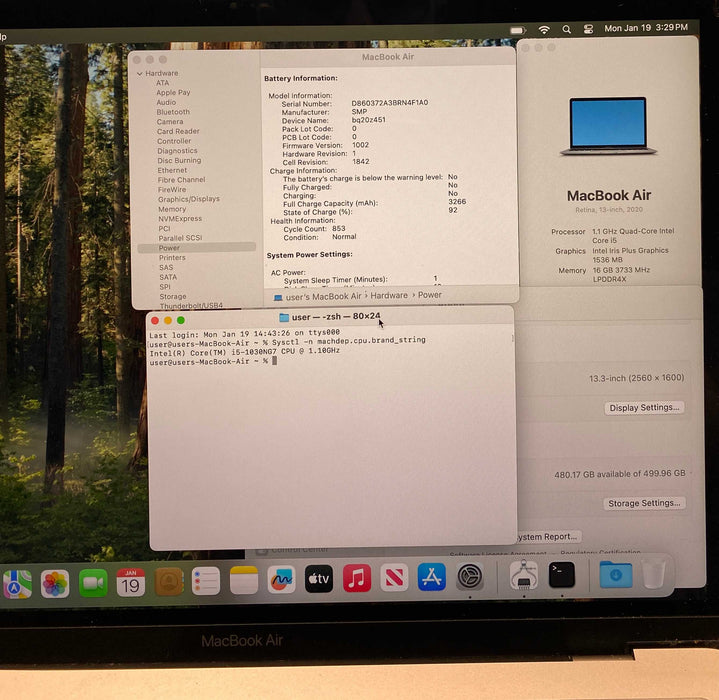Open Spotlight search in the menu bar
The height and width of the screenshot is (700, 719).
point(567,30)
